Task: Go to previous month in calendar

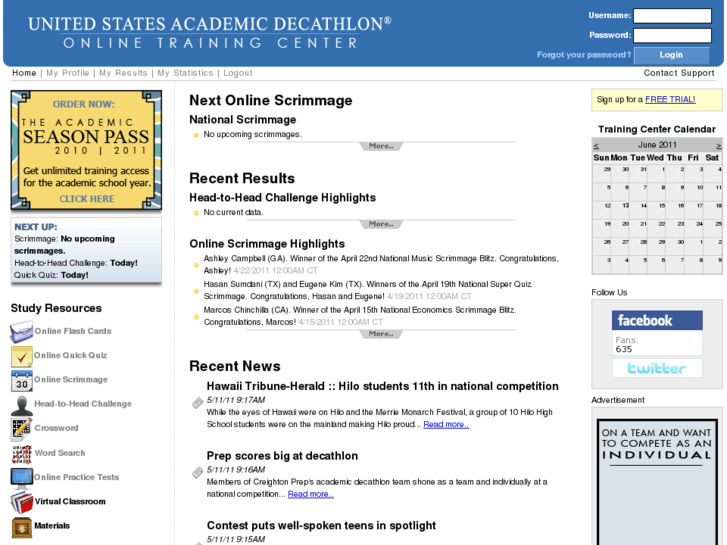Action: click(596, 146)
